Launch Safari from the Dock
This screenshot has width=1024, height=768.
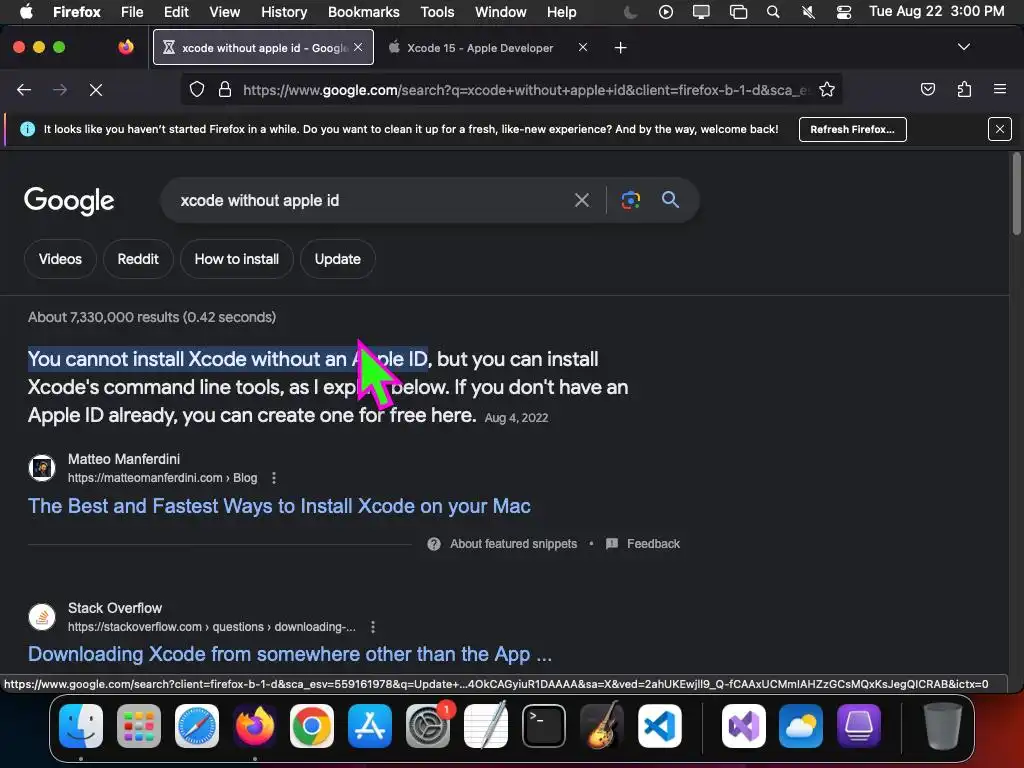click(197, 726)
